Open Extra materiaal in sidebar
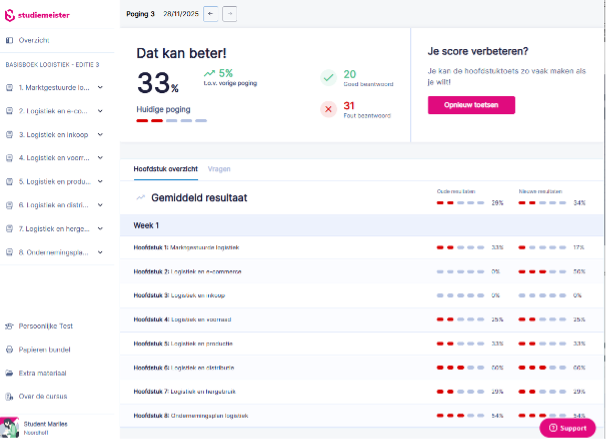Viewport: 606px width, 440px height. [42, 373]
